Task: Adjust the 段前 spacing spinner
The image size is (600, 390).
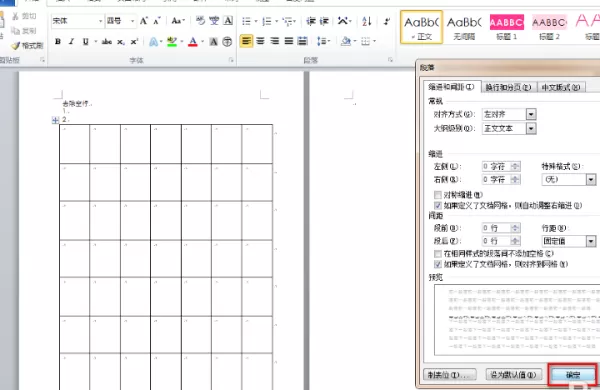Action: (515, 228)
